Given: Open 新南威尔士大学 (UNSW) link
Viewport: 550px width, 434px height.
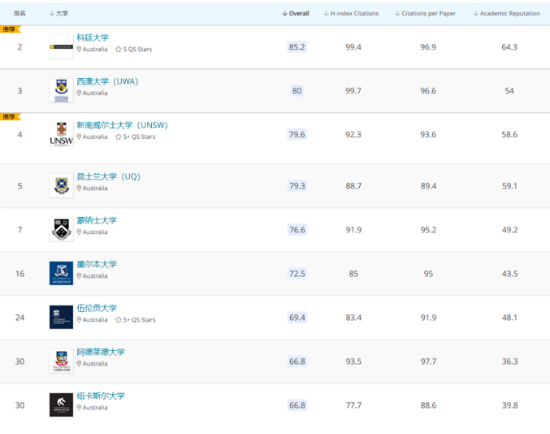Looking at the screenshot, I should 122,125.
